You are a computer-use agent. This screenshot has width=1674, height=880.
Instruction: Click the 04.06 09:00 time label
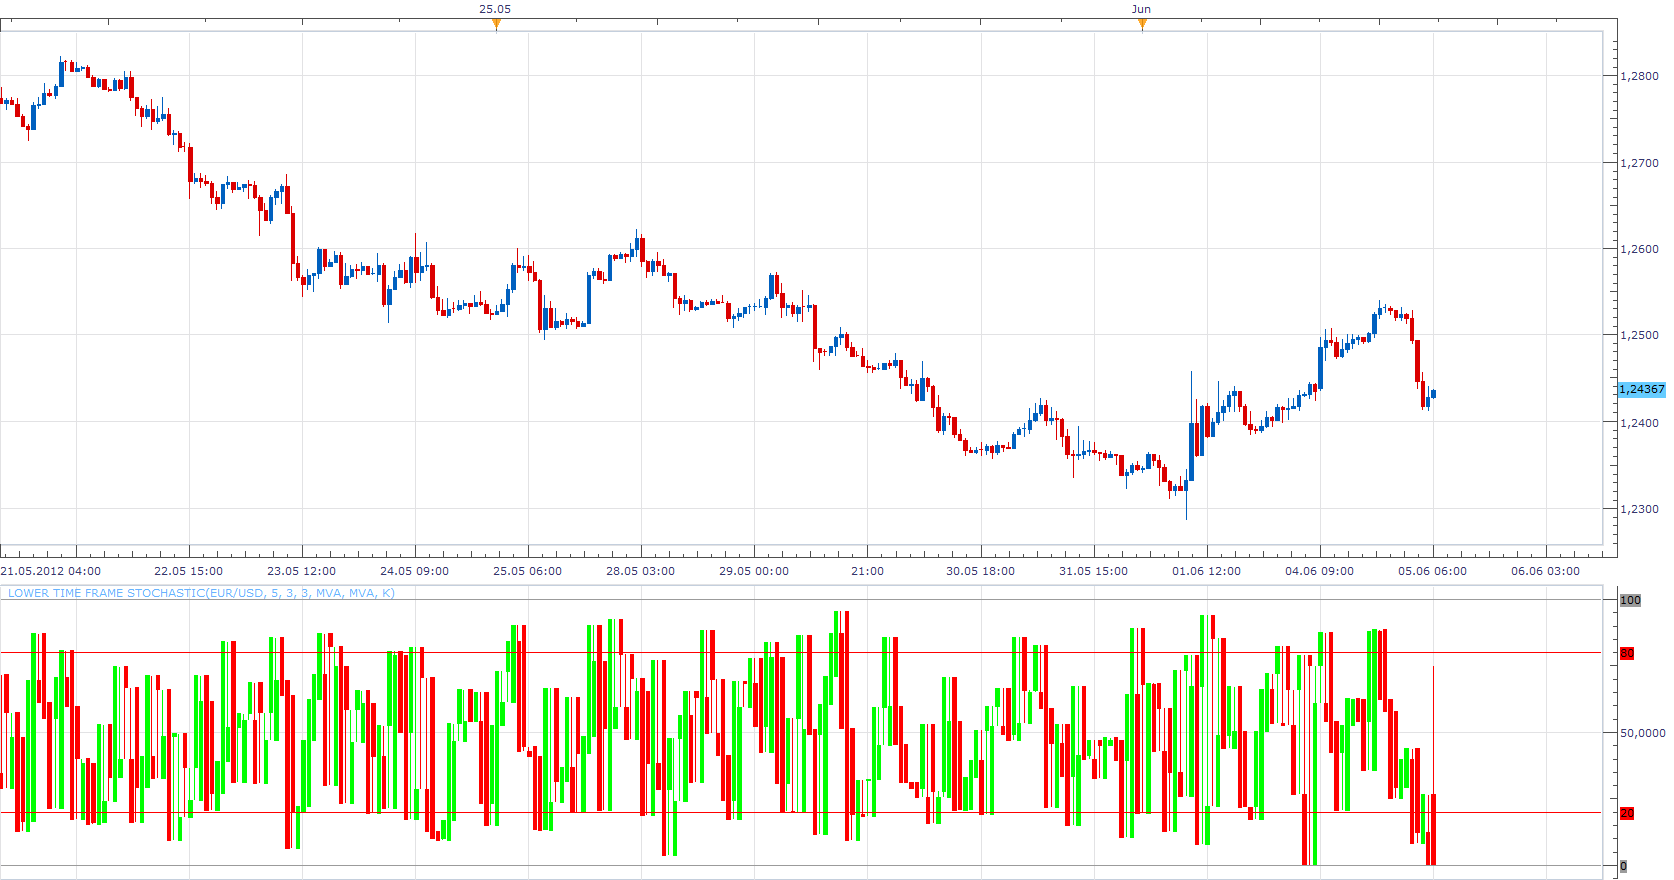[x=1319, y=571]
